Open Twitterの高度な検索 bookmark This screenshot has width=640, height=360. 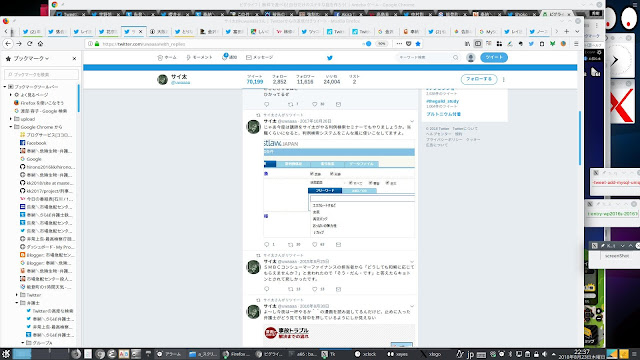(49, 311)
